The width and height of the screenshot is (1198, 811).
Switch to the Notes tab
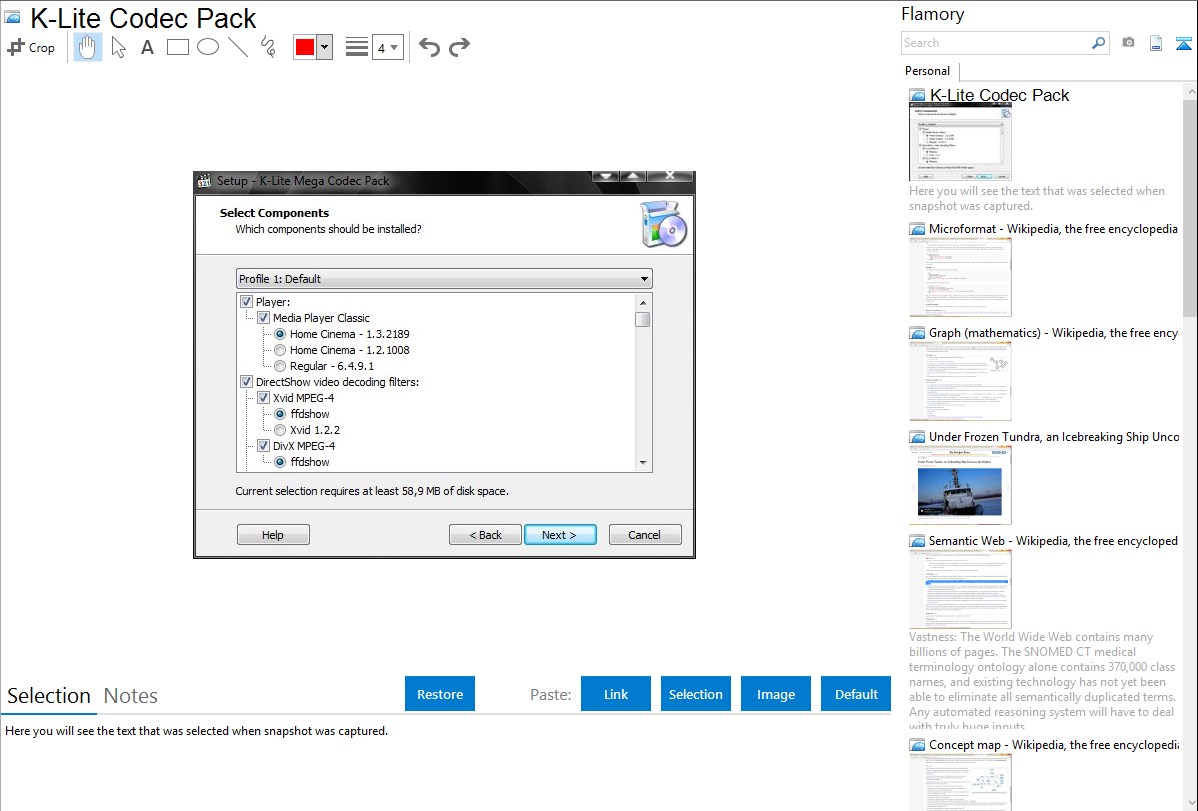point(131,696)
